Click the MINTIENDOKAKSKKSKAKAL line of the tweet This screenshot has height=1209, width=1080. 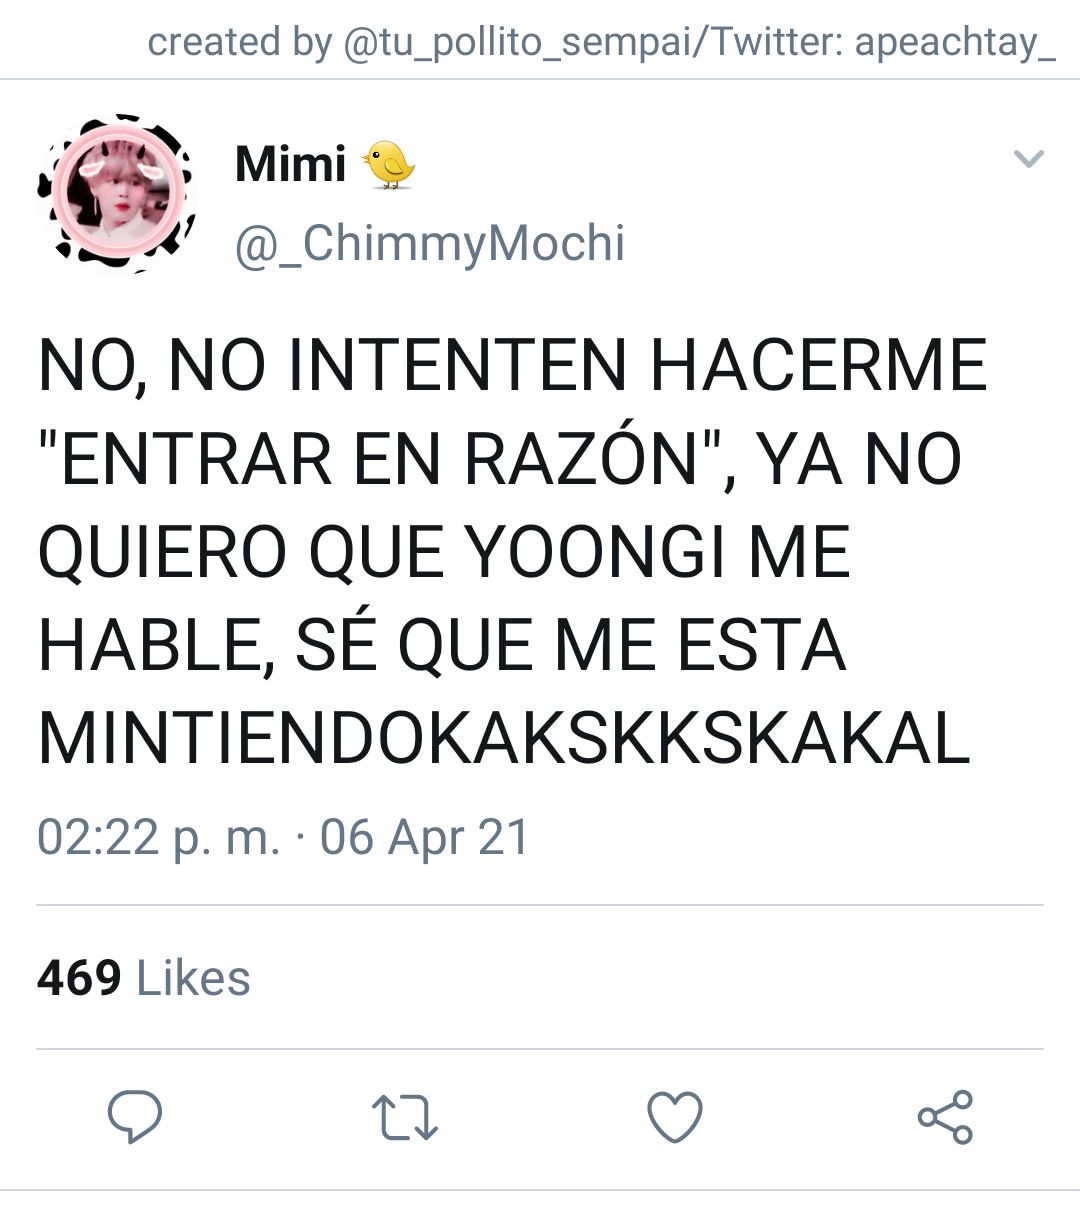click(x=504, y=740)
